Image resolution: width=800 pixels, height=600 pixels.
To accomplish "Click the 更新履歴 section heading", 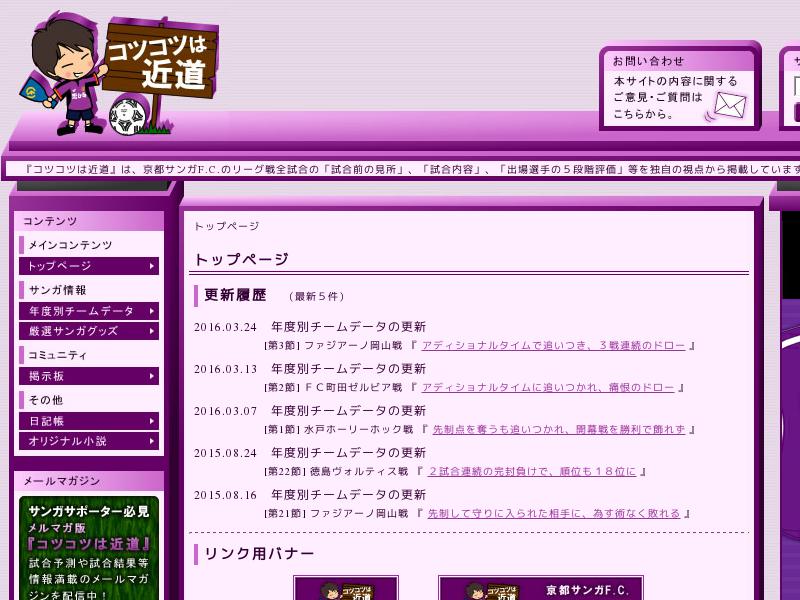I will pyautogui.click(x=235, y=295).
